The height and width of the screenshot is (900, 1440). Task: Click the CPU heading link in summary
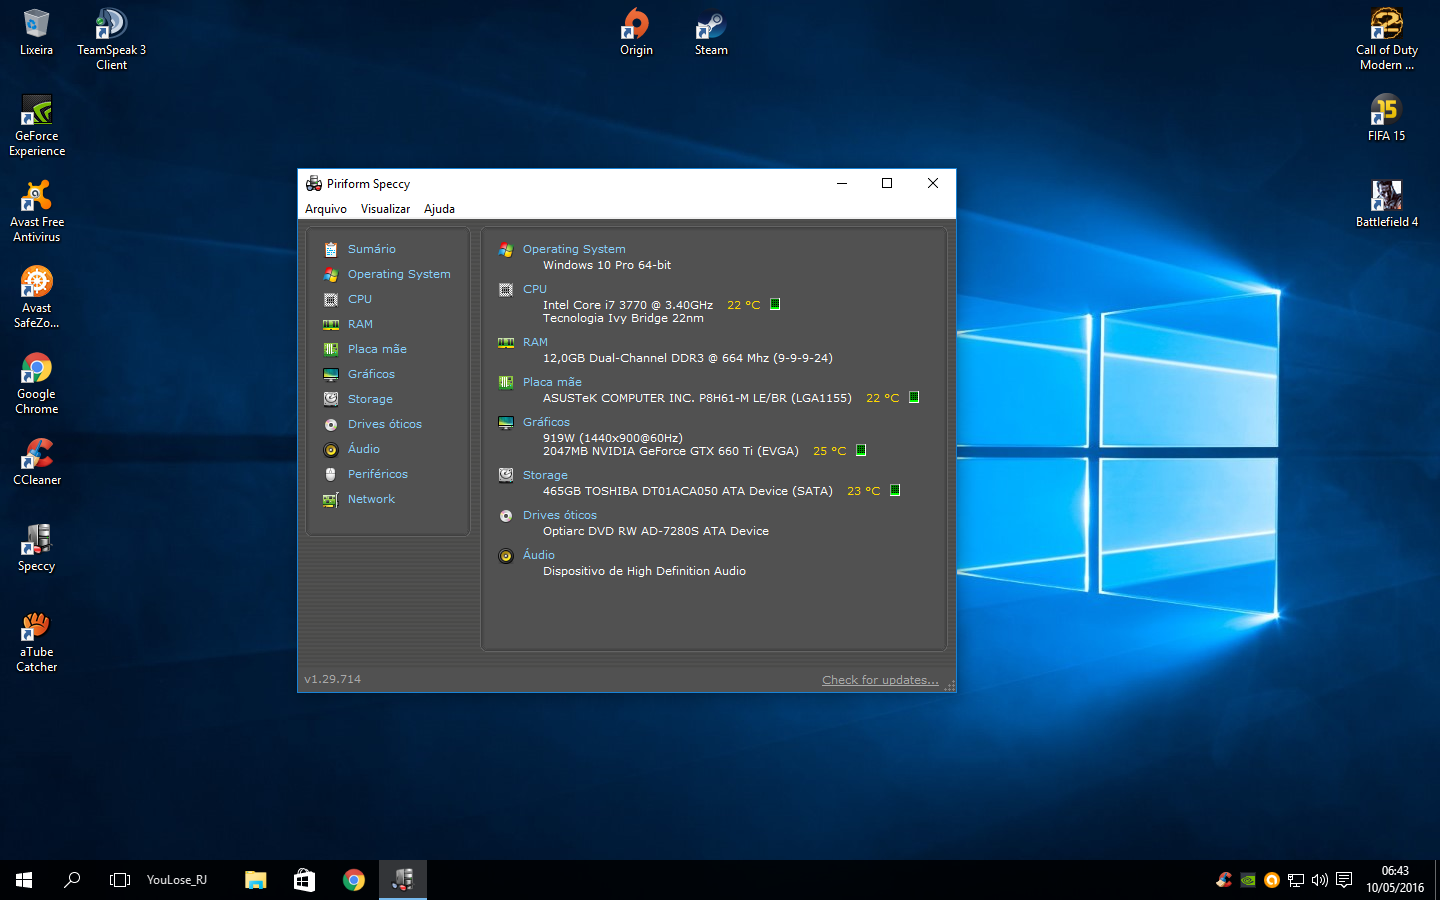[x=535, y=289]
